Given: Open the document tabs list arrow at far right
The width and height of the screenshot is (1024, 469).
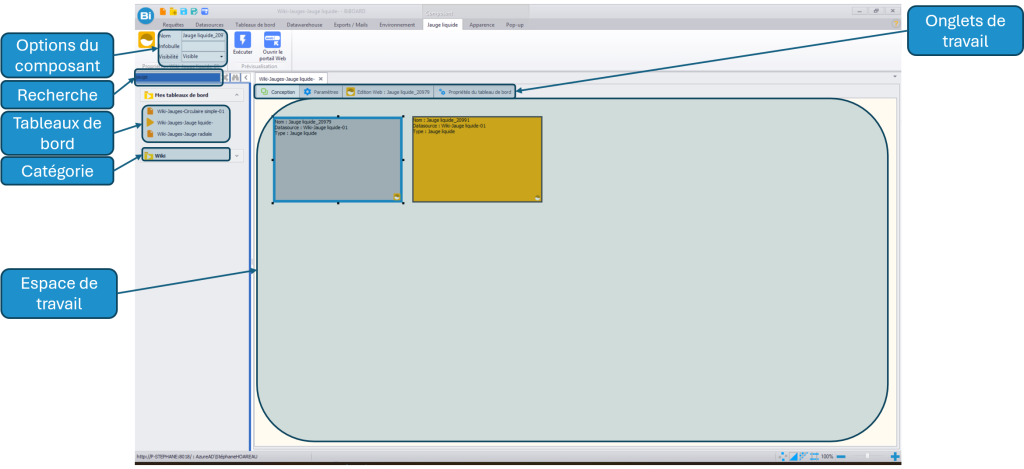Looking at the screenshot, I should pos(895,76).
